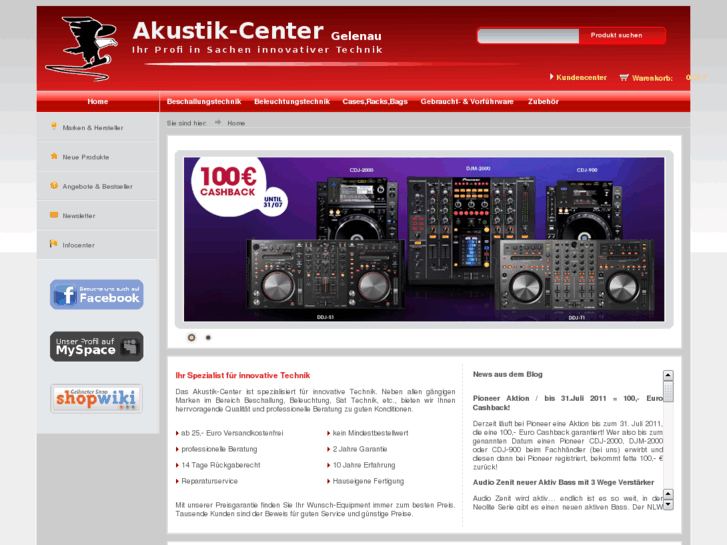Click the flag icon for Infocenter
Viewport: 727px width, 545px height.
tap(54, 244)
